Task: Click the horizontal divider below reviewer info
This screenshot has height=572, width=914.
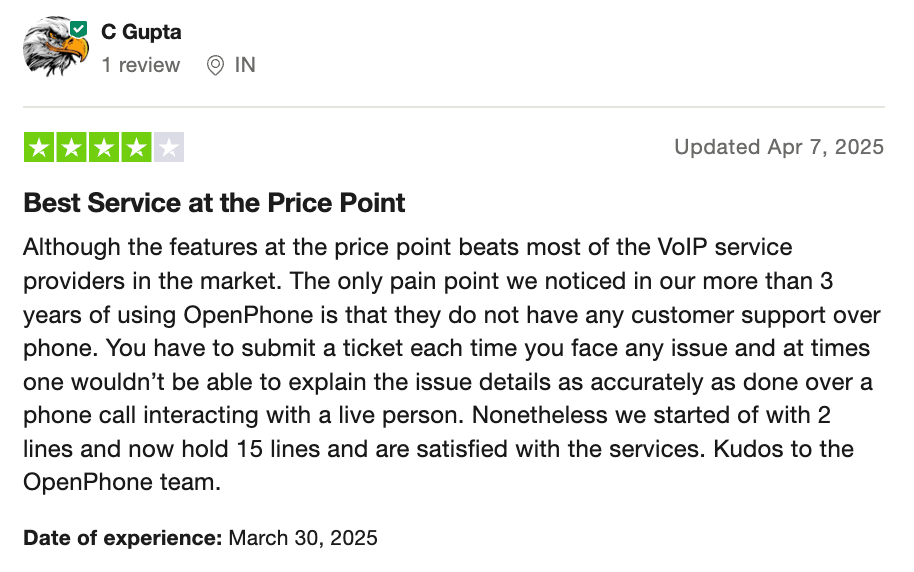Action: pyautogui.click(x=454, y=107)
